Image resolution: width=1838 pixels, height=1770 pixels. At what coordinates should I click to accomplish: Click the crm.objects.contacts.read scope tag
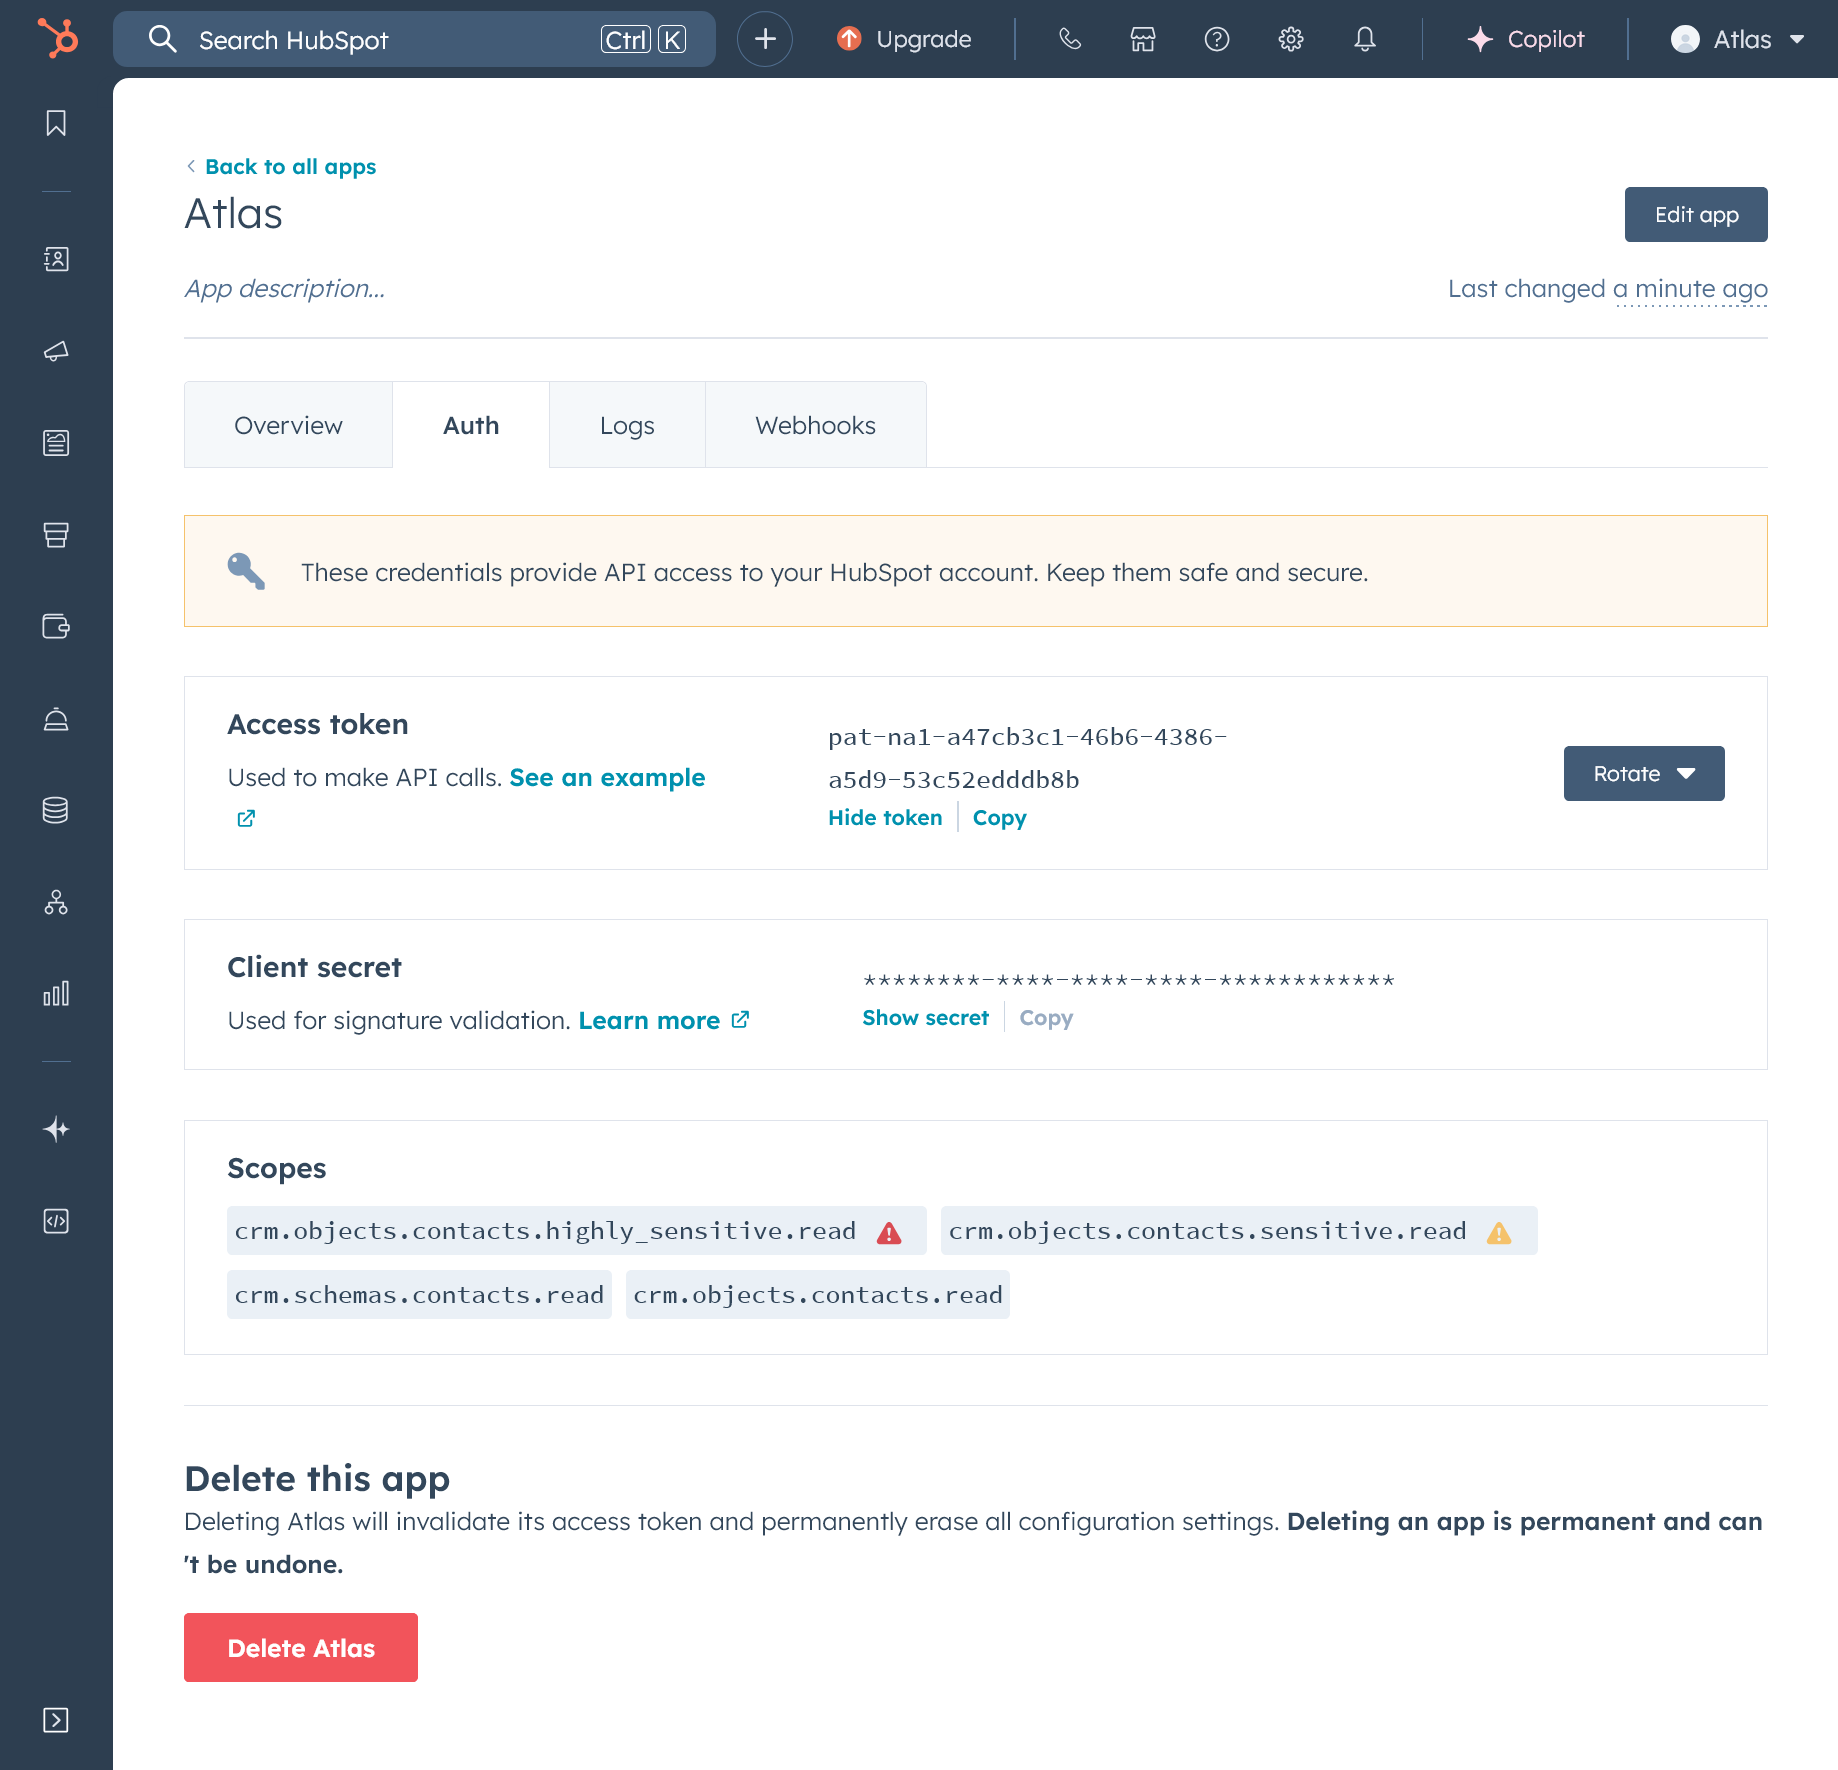(x=818, y=1295)
